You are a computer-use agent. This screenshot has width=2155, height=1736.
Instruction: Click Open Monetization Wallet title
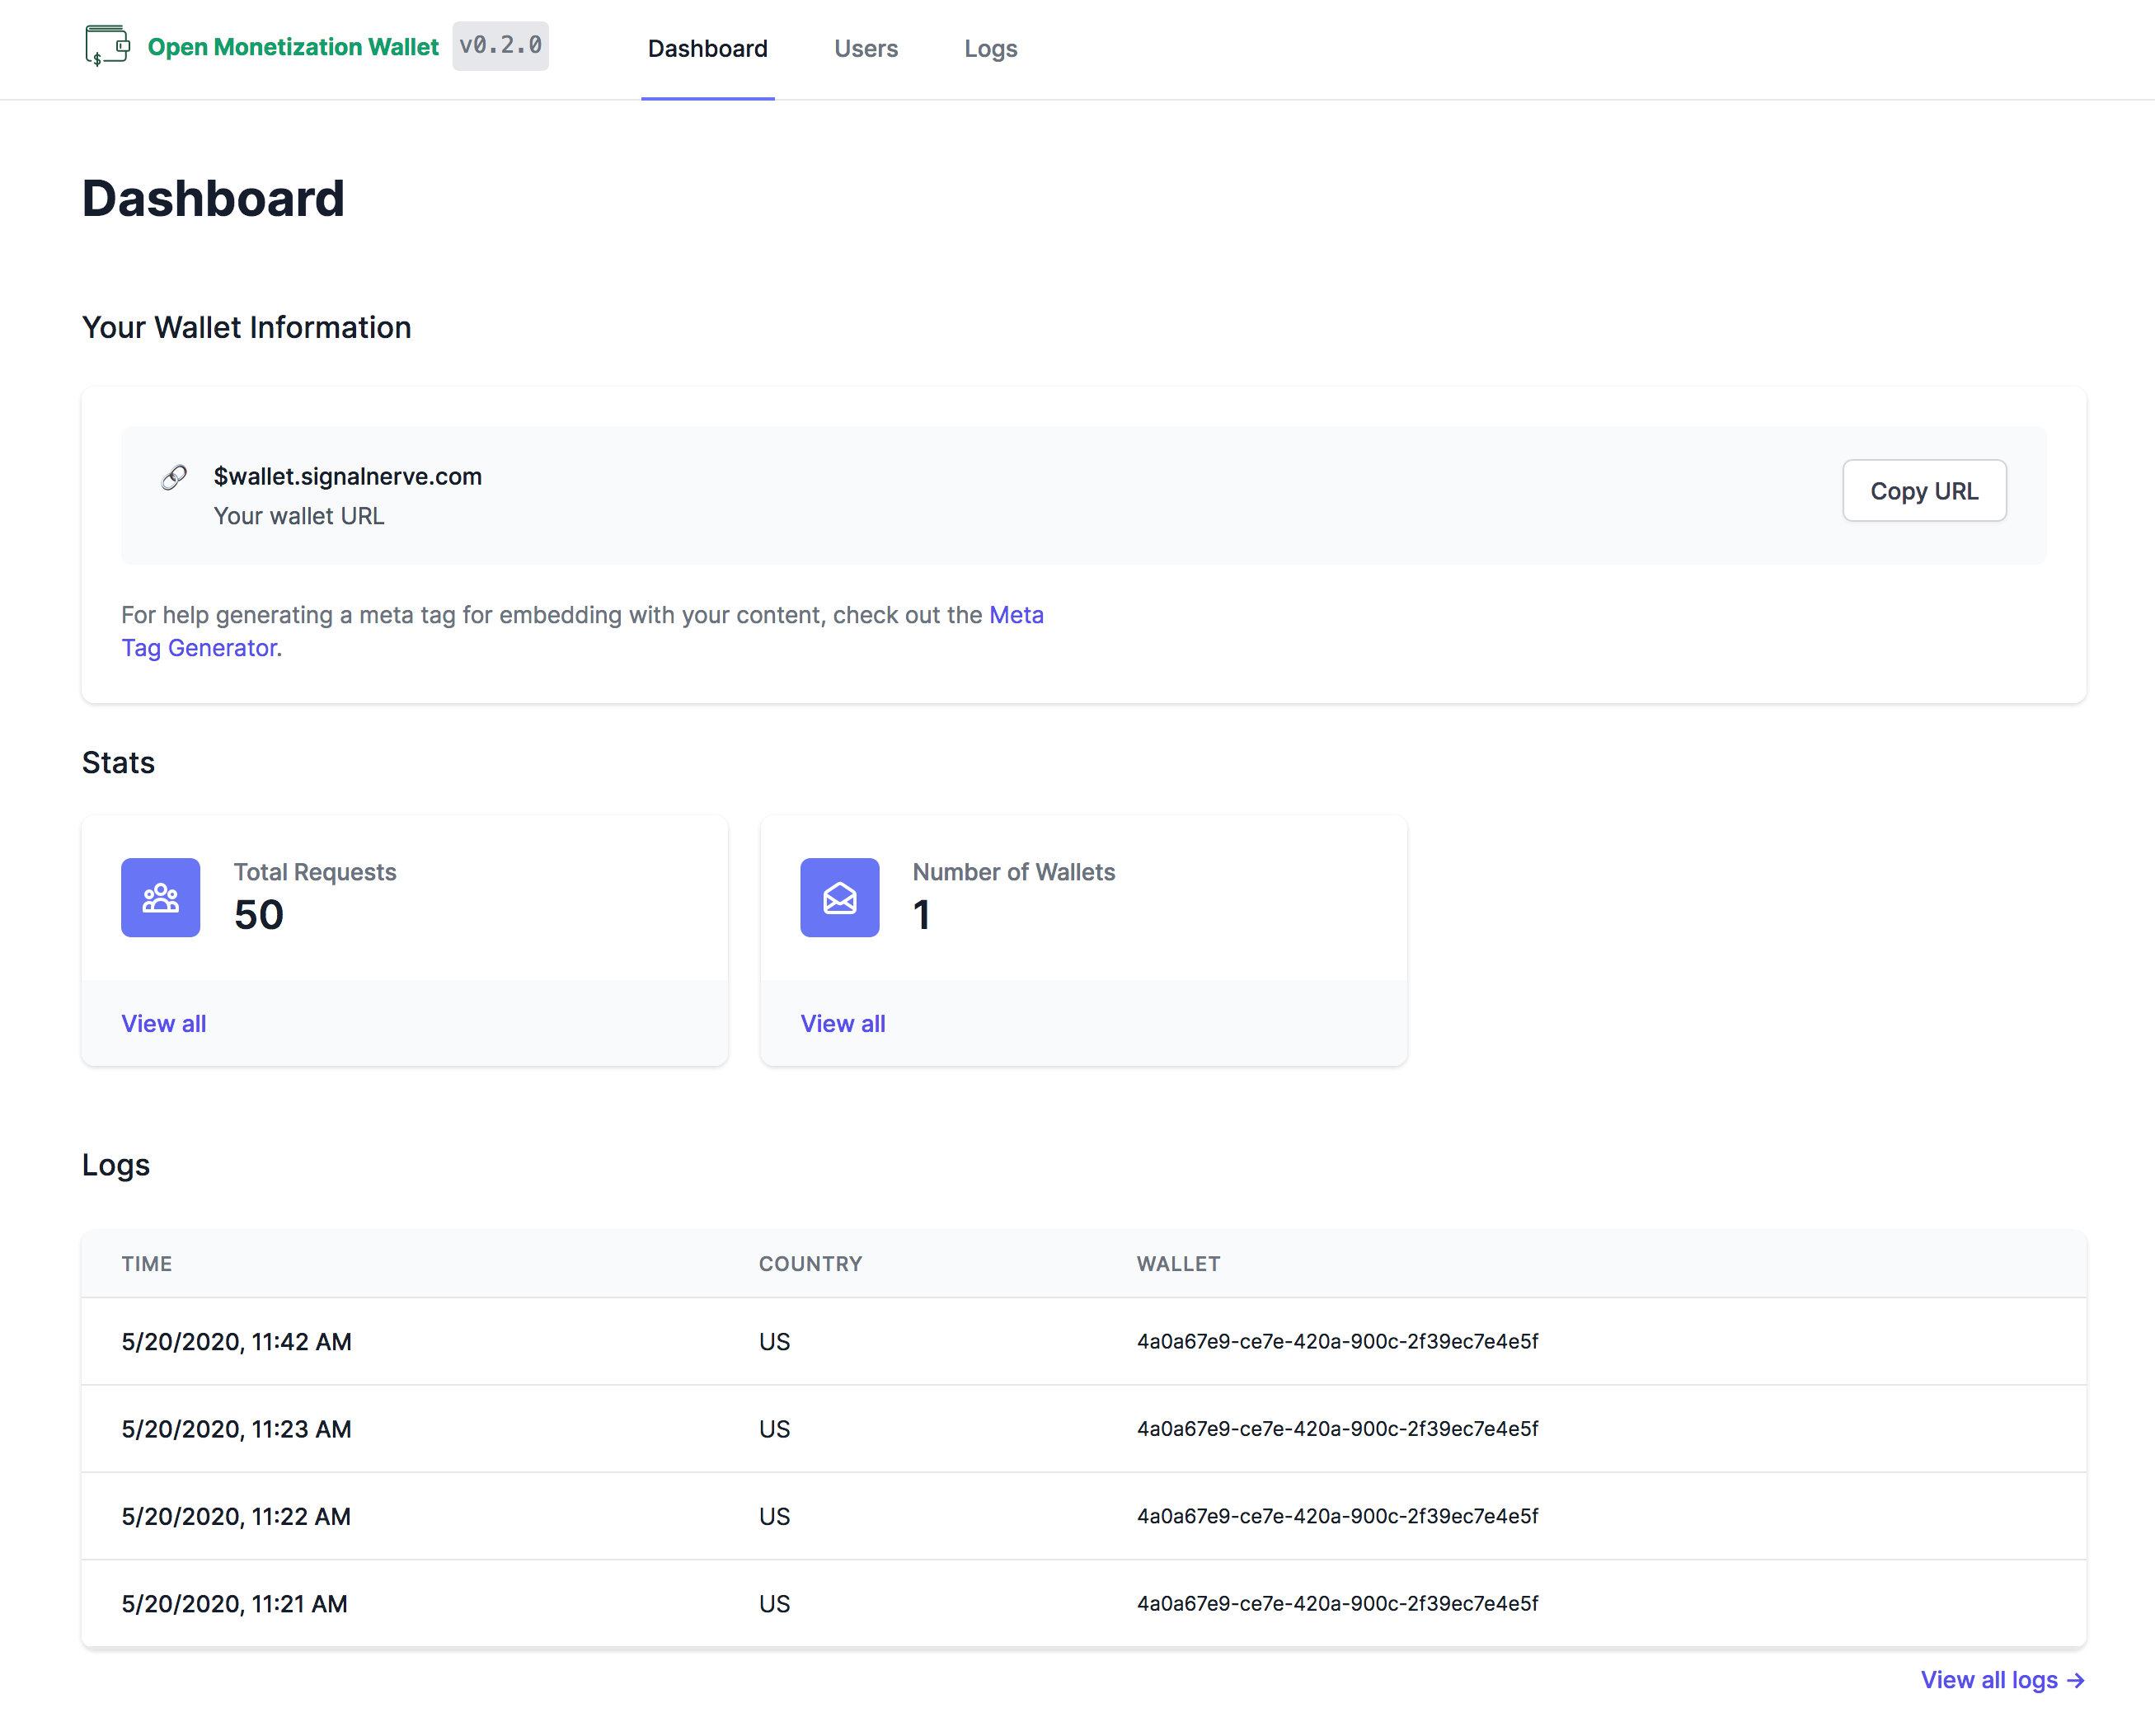click(293, 47)
